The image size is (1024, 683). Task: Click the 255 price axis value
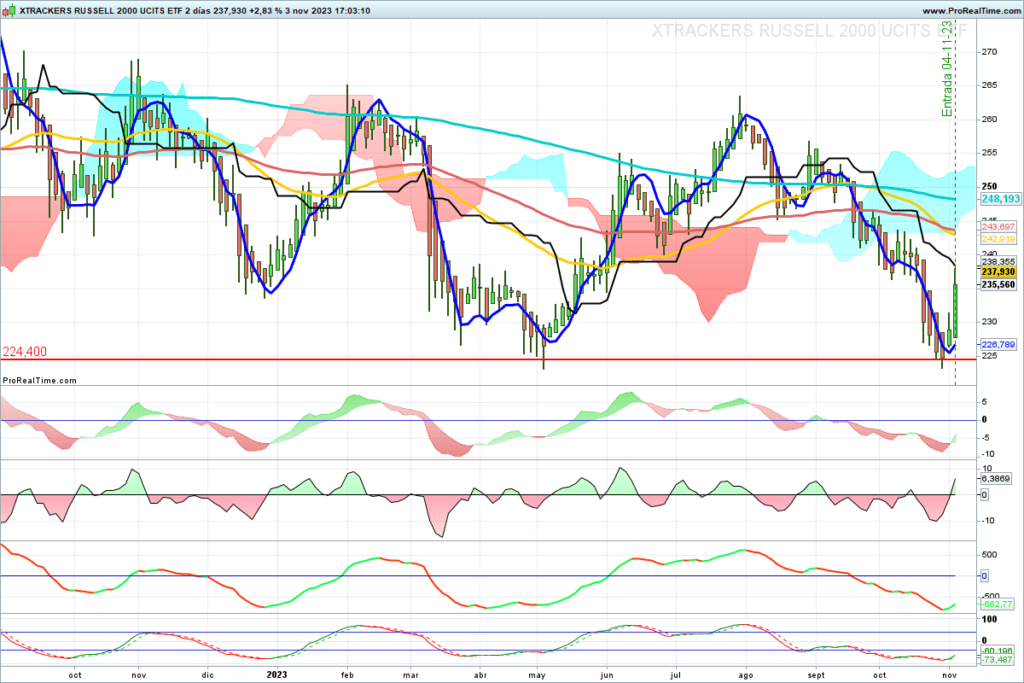[x=989, y=153]
